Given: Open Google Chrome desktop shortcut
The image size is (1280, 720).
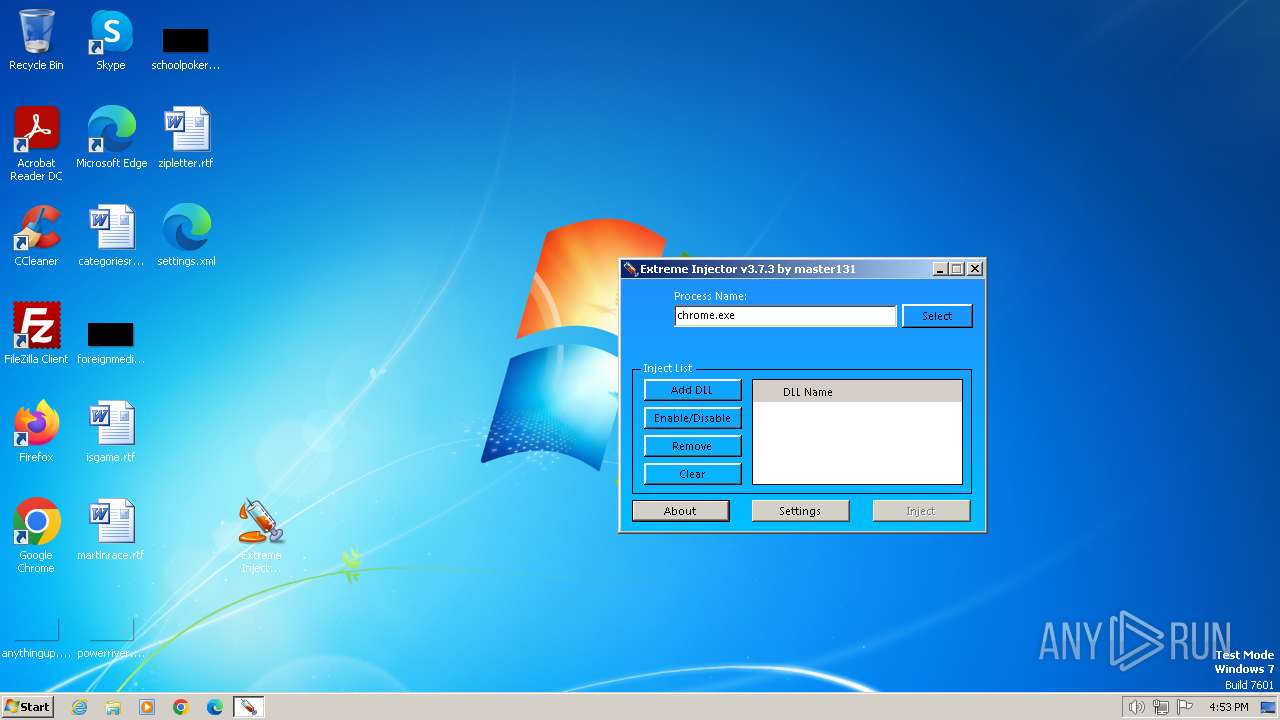Looking at the screenshot, I should tap(36, 535).
